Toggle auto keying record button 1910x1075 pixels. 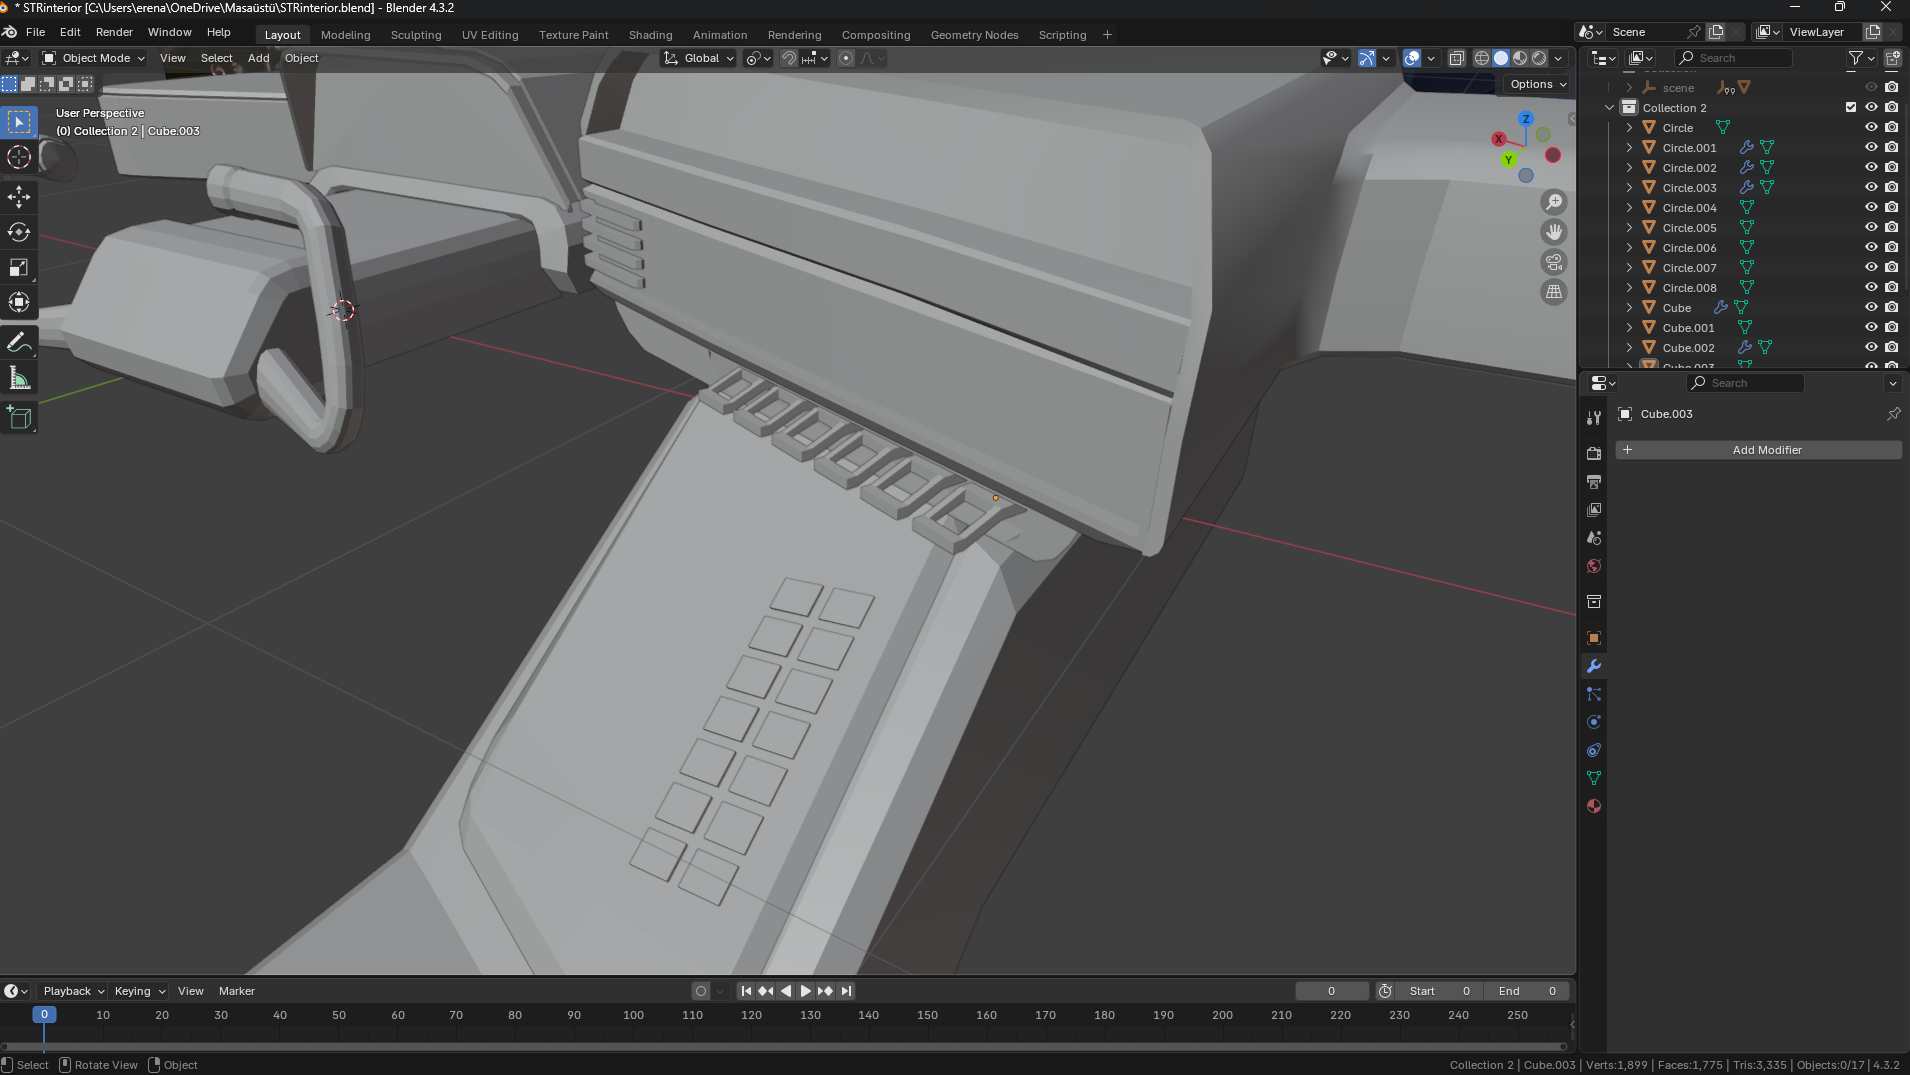[701, 991]
